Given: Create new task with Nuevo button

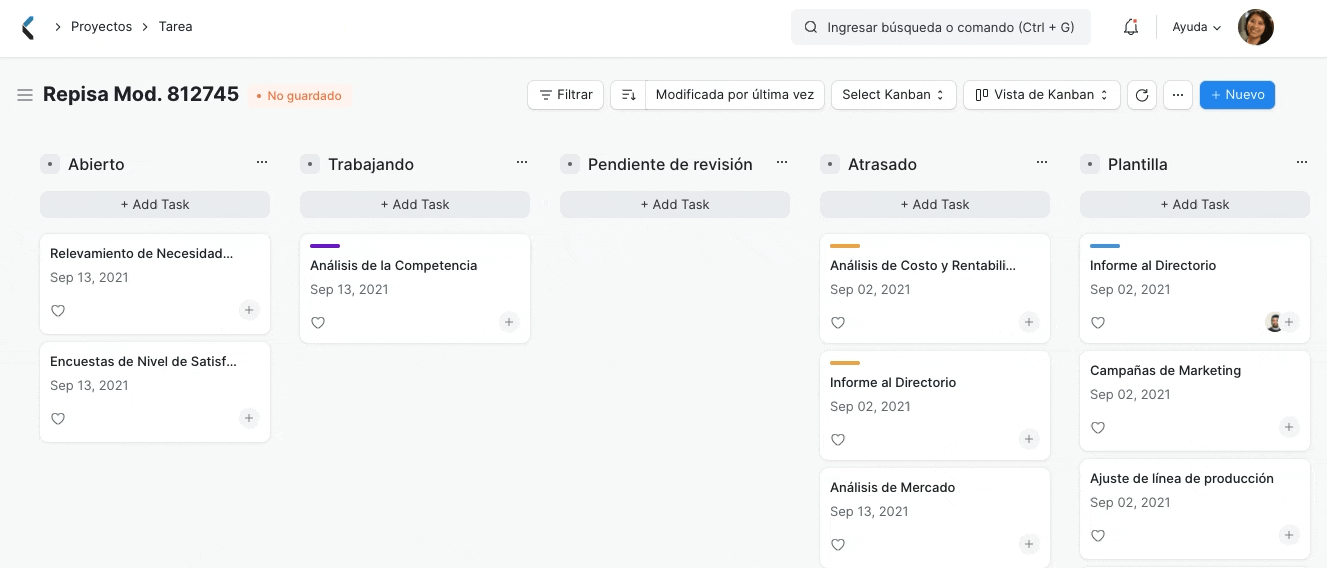Looking at the screenshot, I should [x=1237, y=95].
